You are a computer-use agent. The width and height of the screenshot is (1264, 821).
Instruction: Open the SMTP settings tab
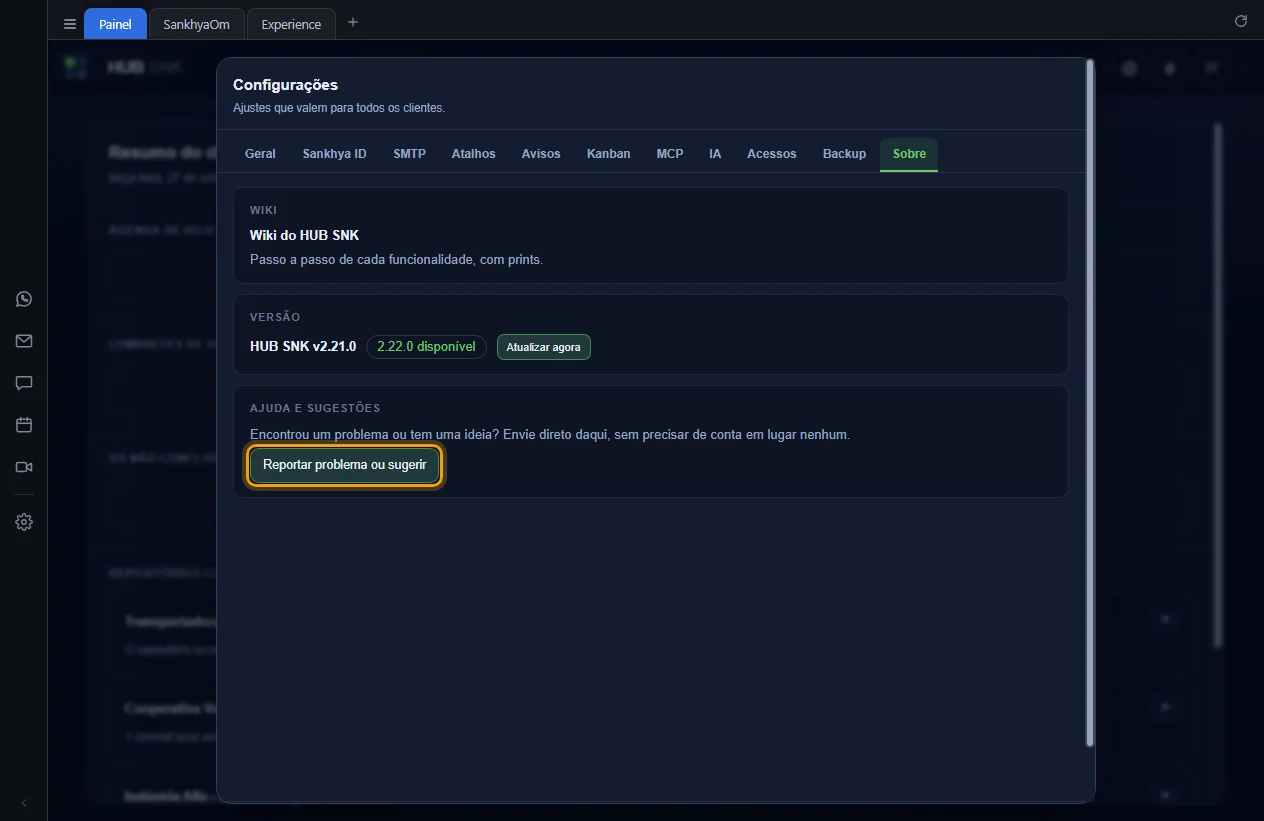click(x=409, y=154)
